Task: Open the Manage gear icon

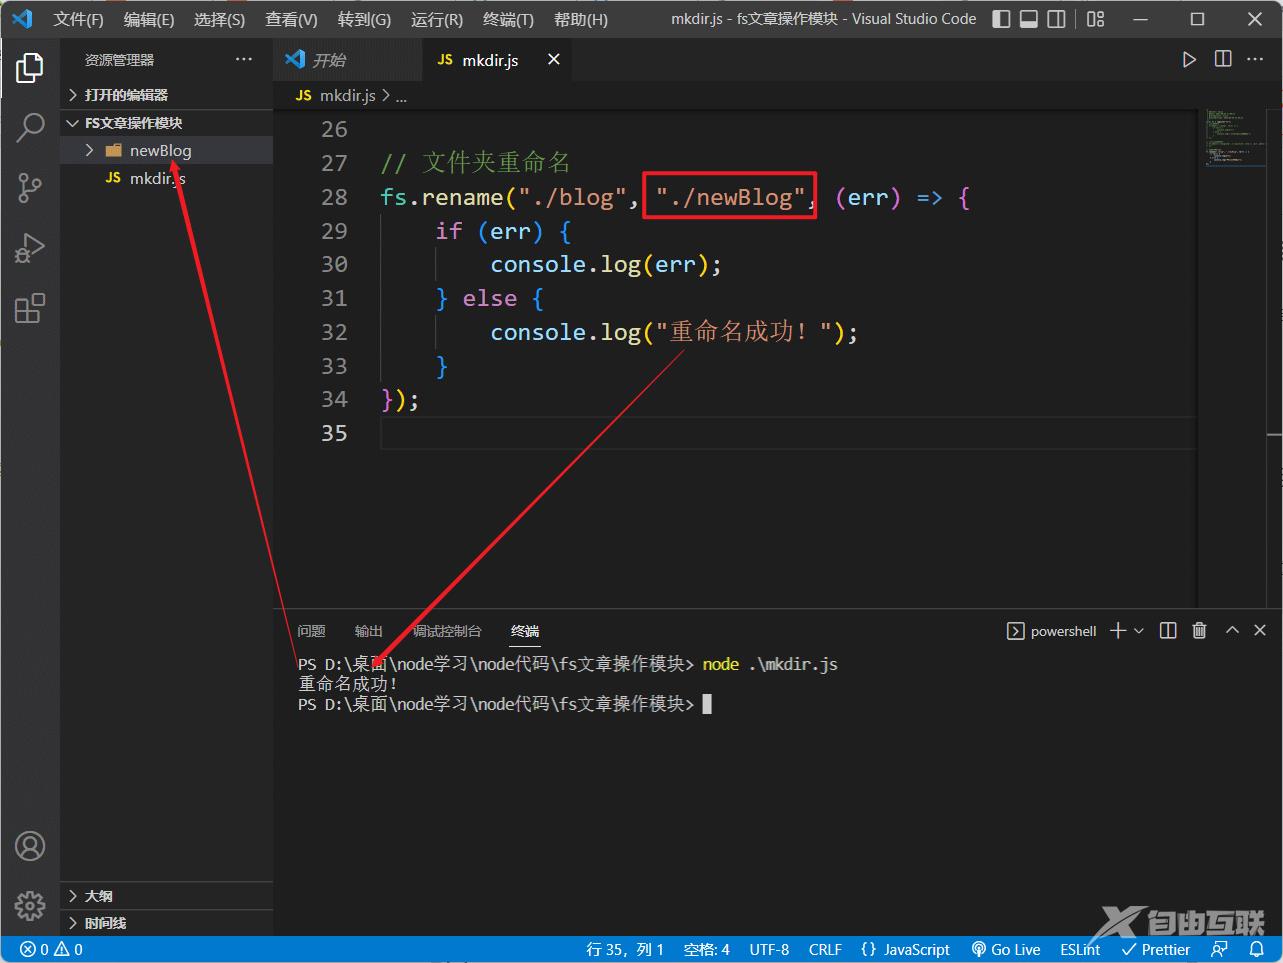Action: point(30,905)
